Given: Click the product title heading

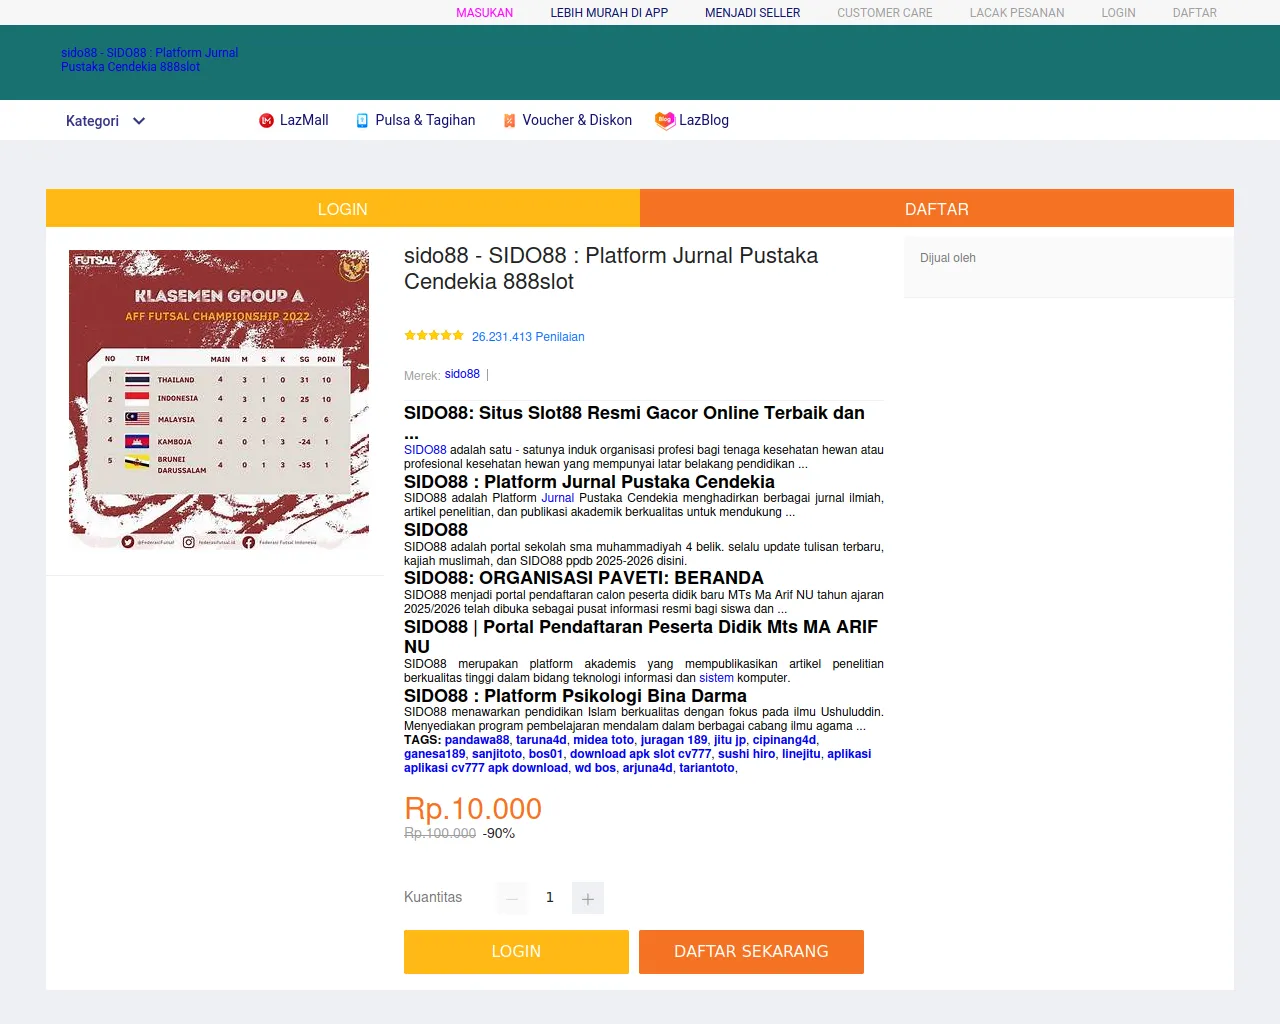Looking at the screenshot, I should point(611,269).
